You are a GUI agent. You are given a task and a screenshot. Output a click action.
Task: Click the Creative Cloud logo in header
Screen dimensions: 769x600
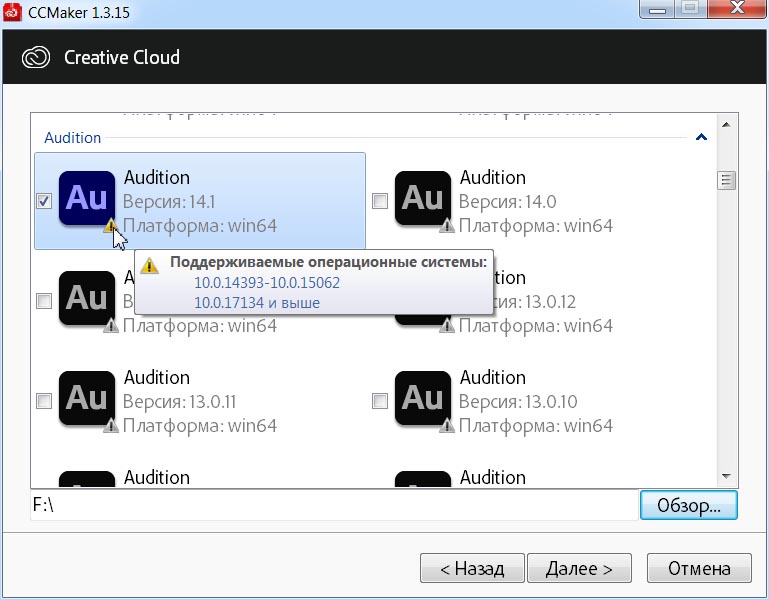pos(36,57)
